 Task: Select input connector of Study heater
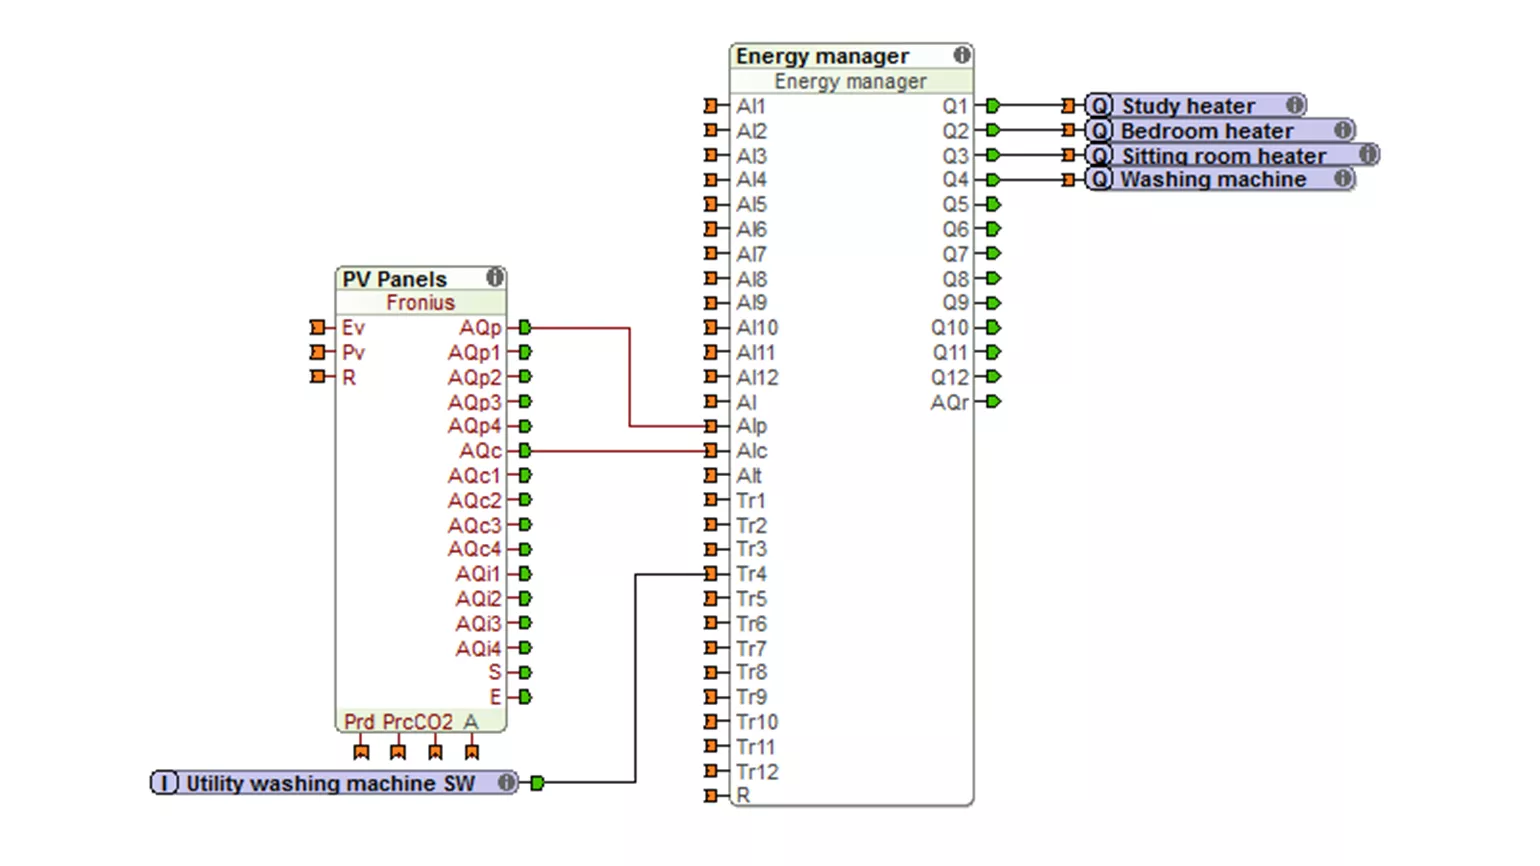coord(1069,105)
